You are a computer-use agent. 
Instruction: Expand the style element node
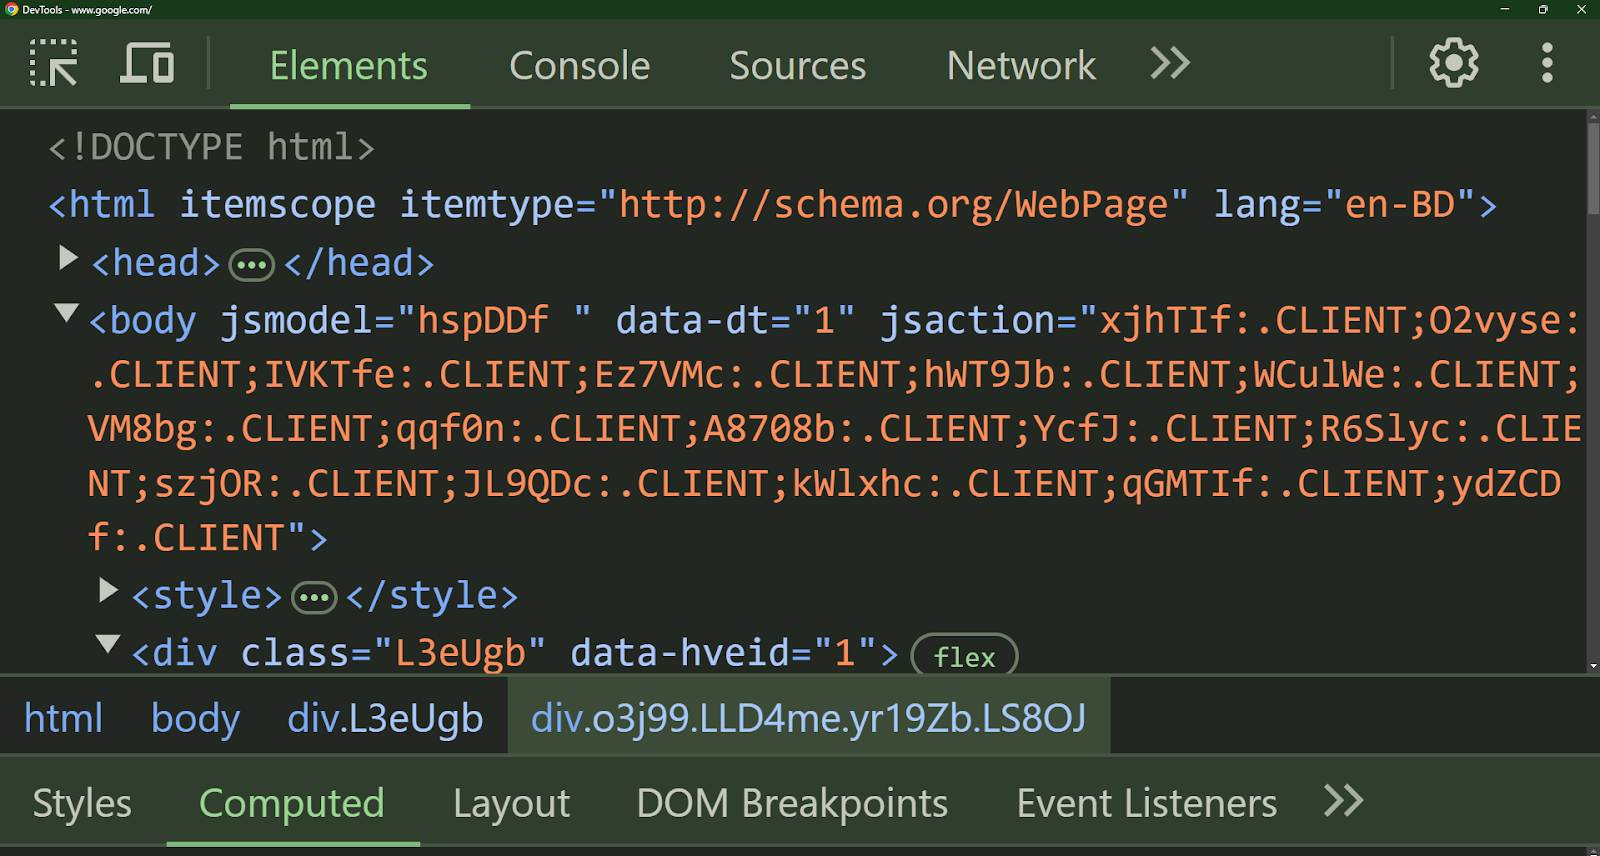click(x=108, y=591)
